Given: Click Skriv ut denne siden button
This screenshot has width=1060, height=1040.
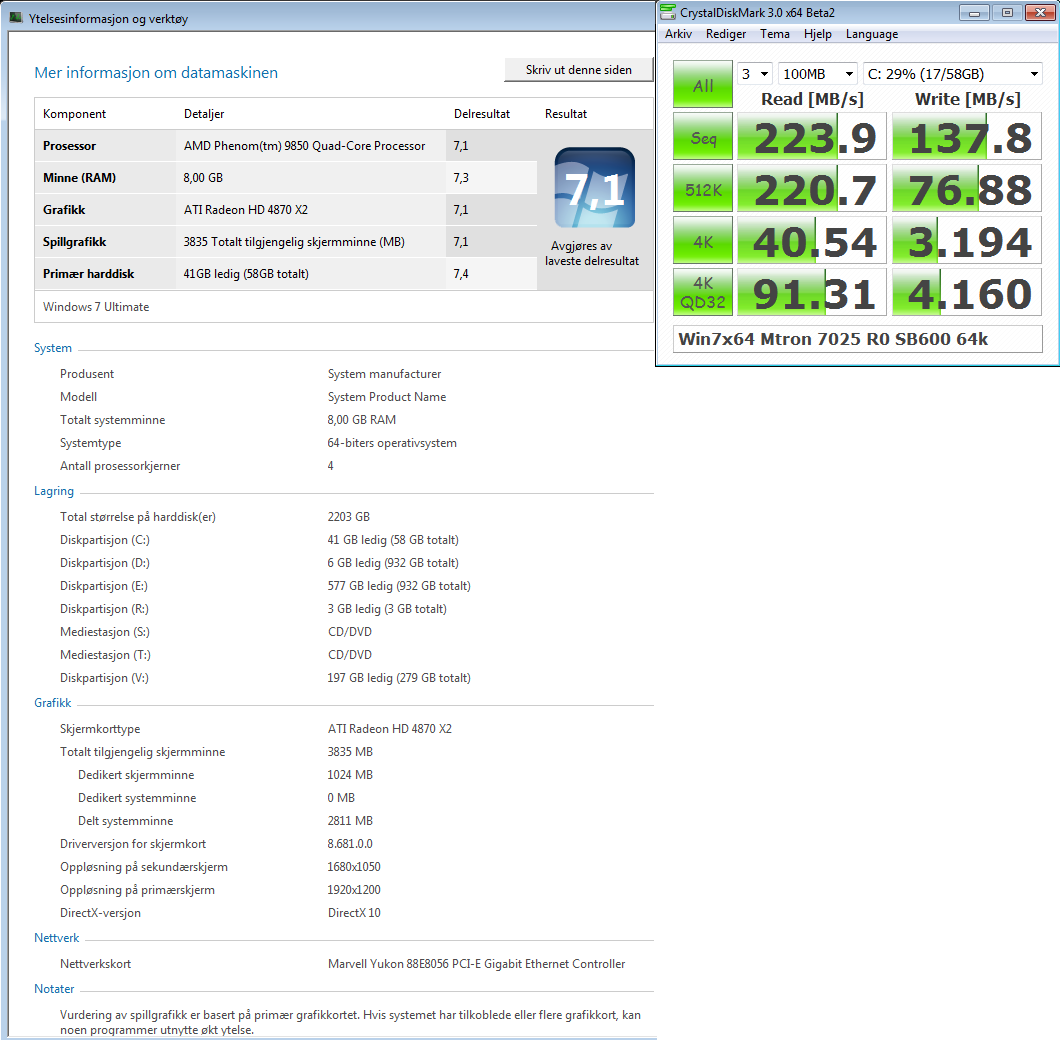Looking at the screenshot, I should pyautogui.click(x=579, y=70).
